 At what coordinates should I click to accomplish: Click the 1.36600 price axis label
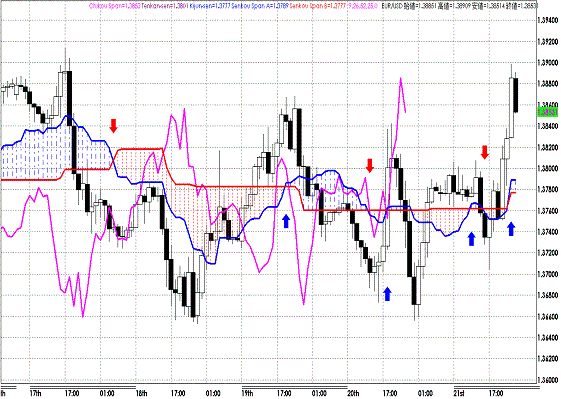click(x=548, y=316)
